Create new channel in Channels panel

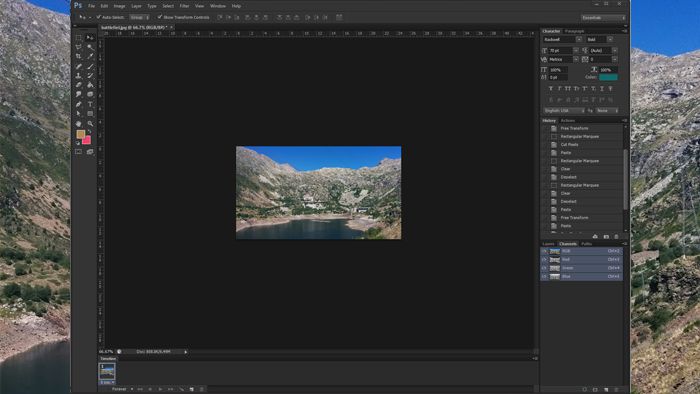tap(606, 390)
